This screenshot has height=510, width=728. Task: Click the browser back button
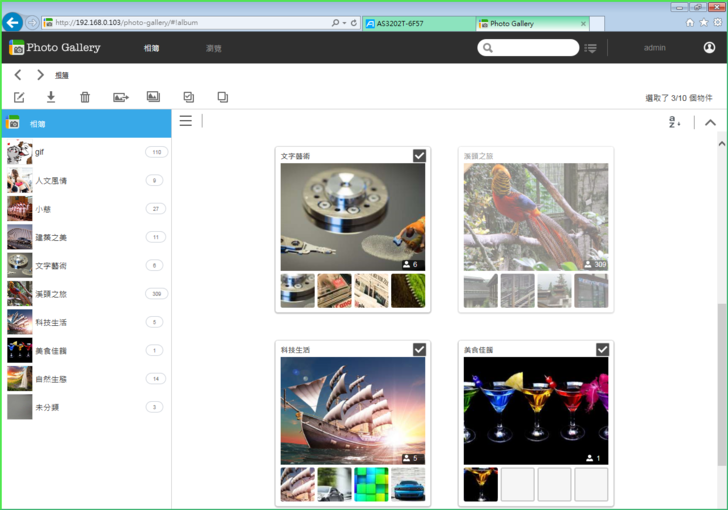[x=13, y=22]
